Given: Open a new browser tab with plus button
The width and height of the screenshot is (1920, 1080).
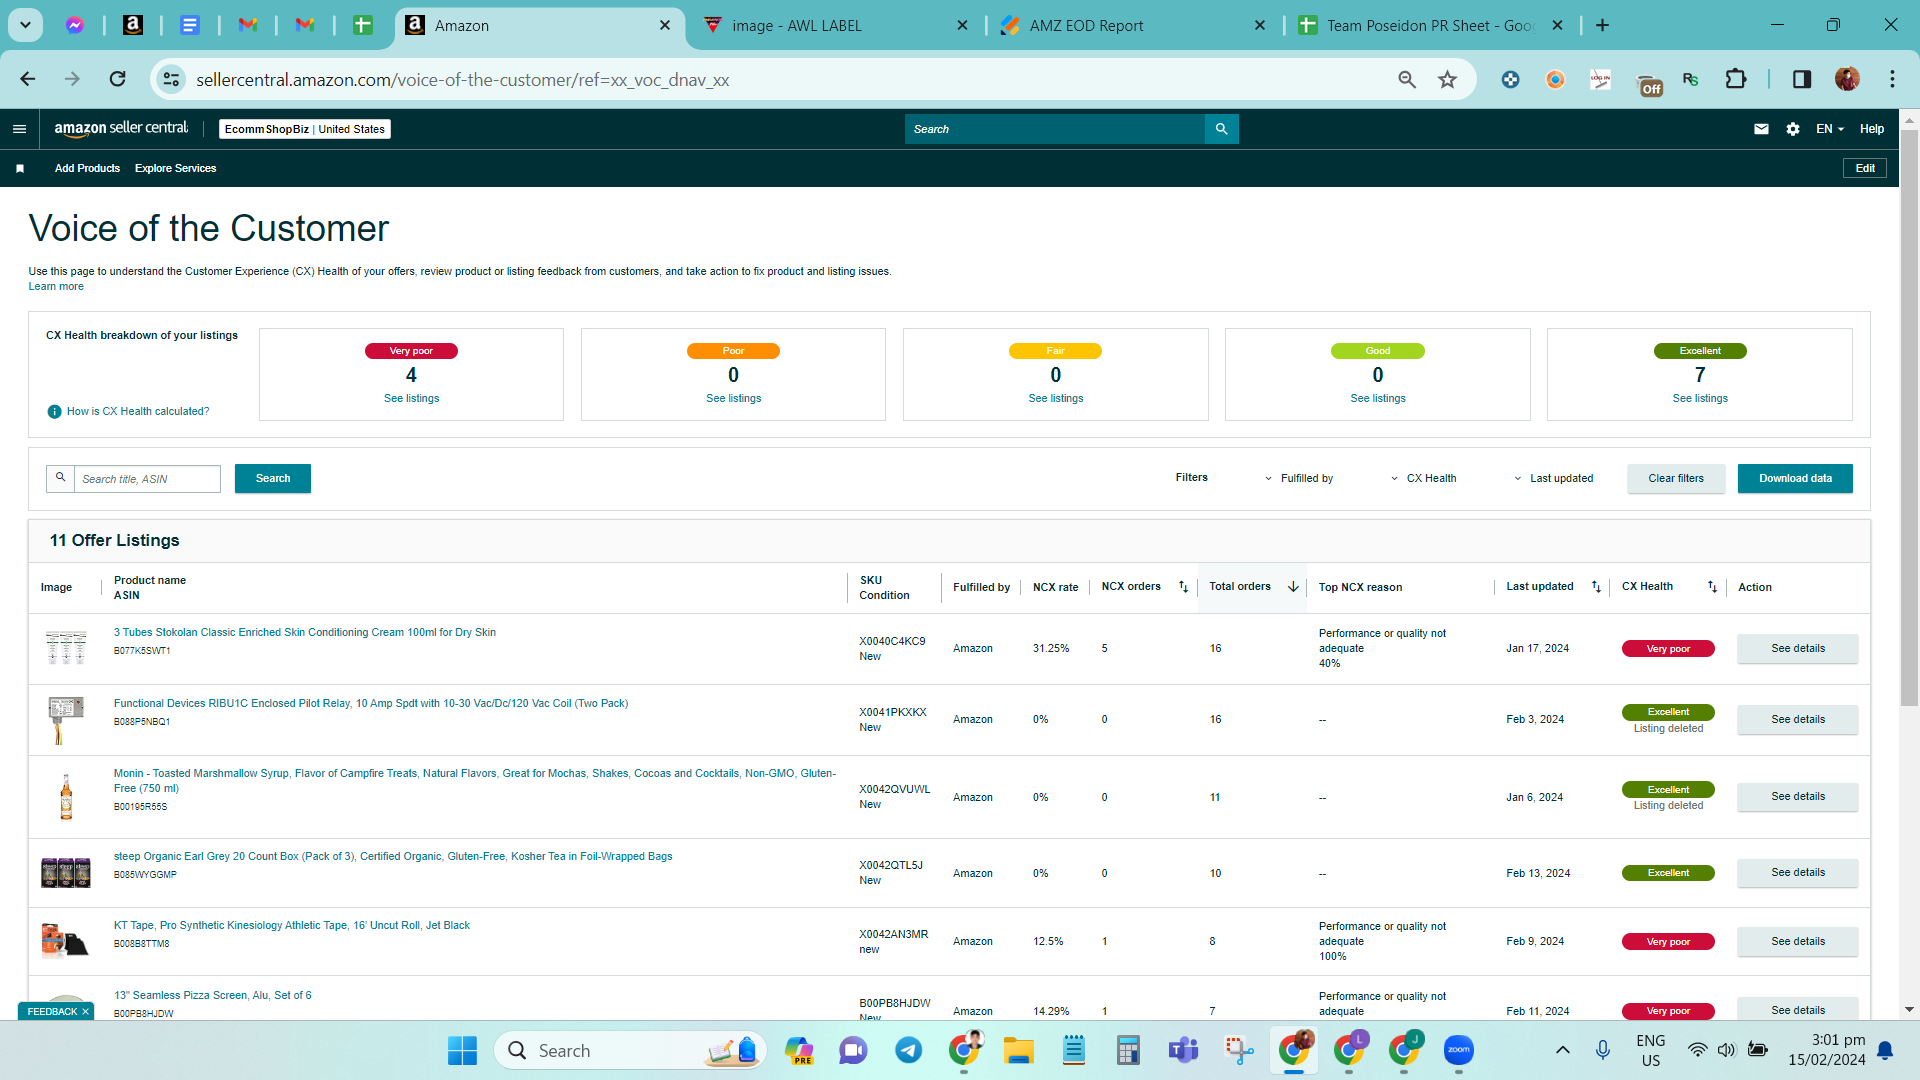Looking at the screenshot, I should (1602, 25).
